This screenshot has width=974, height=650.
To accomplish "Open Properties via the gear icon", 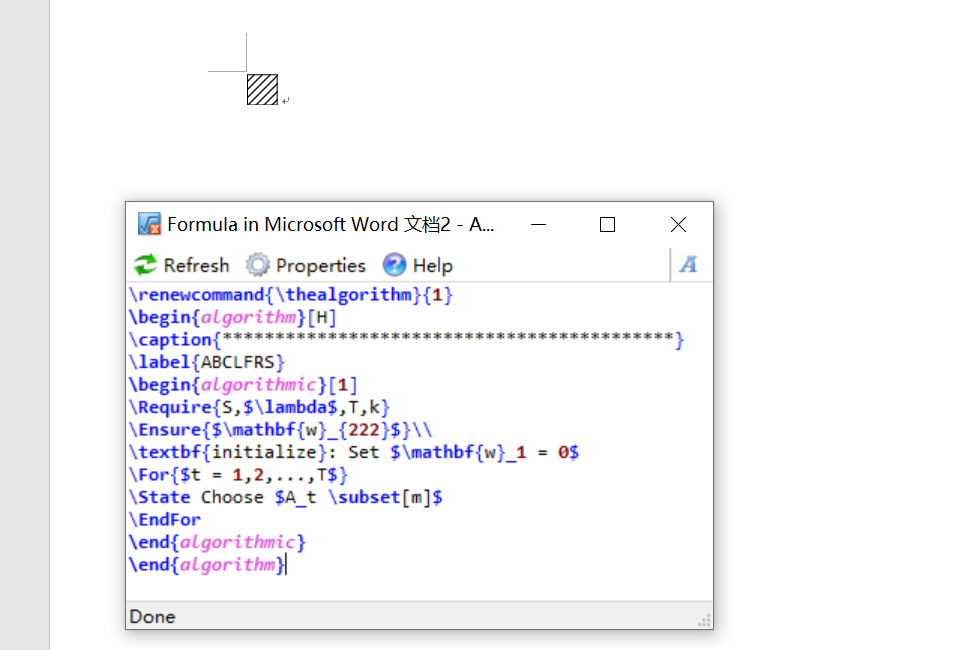I will [258, 265].
